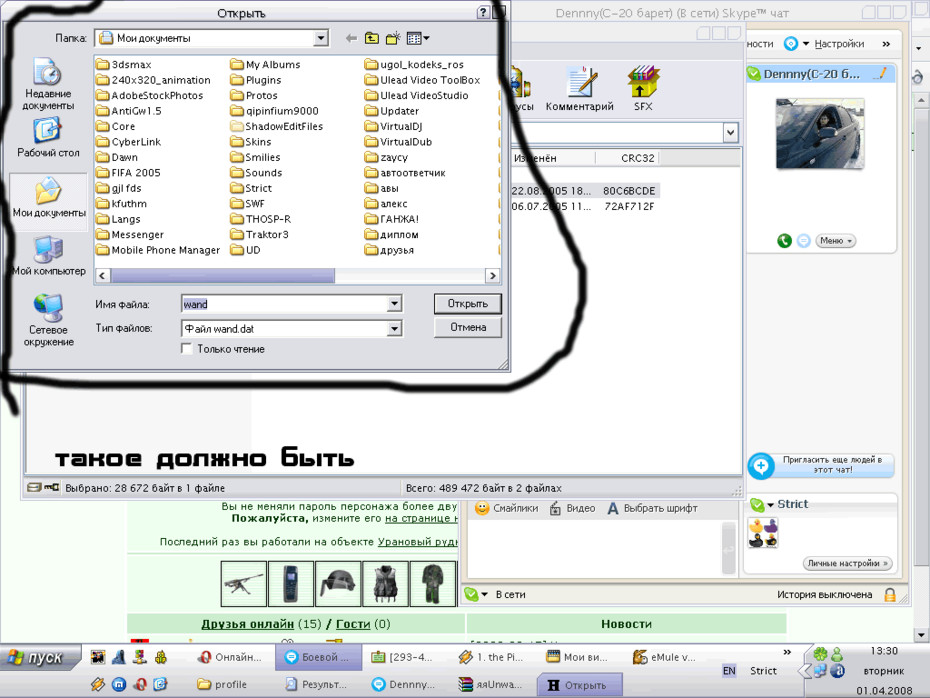Image resolution: width=930 pixels, height=698 pixels.
Task: Open Recent documents in dialog sidebar
Action: [x=48, y=84]
